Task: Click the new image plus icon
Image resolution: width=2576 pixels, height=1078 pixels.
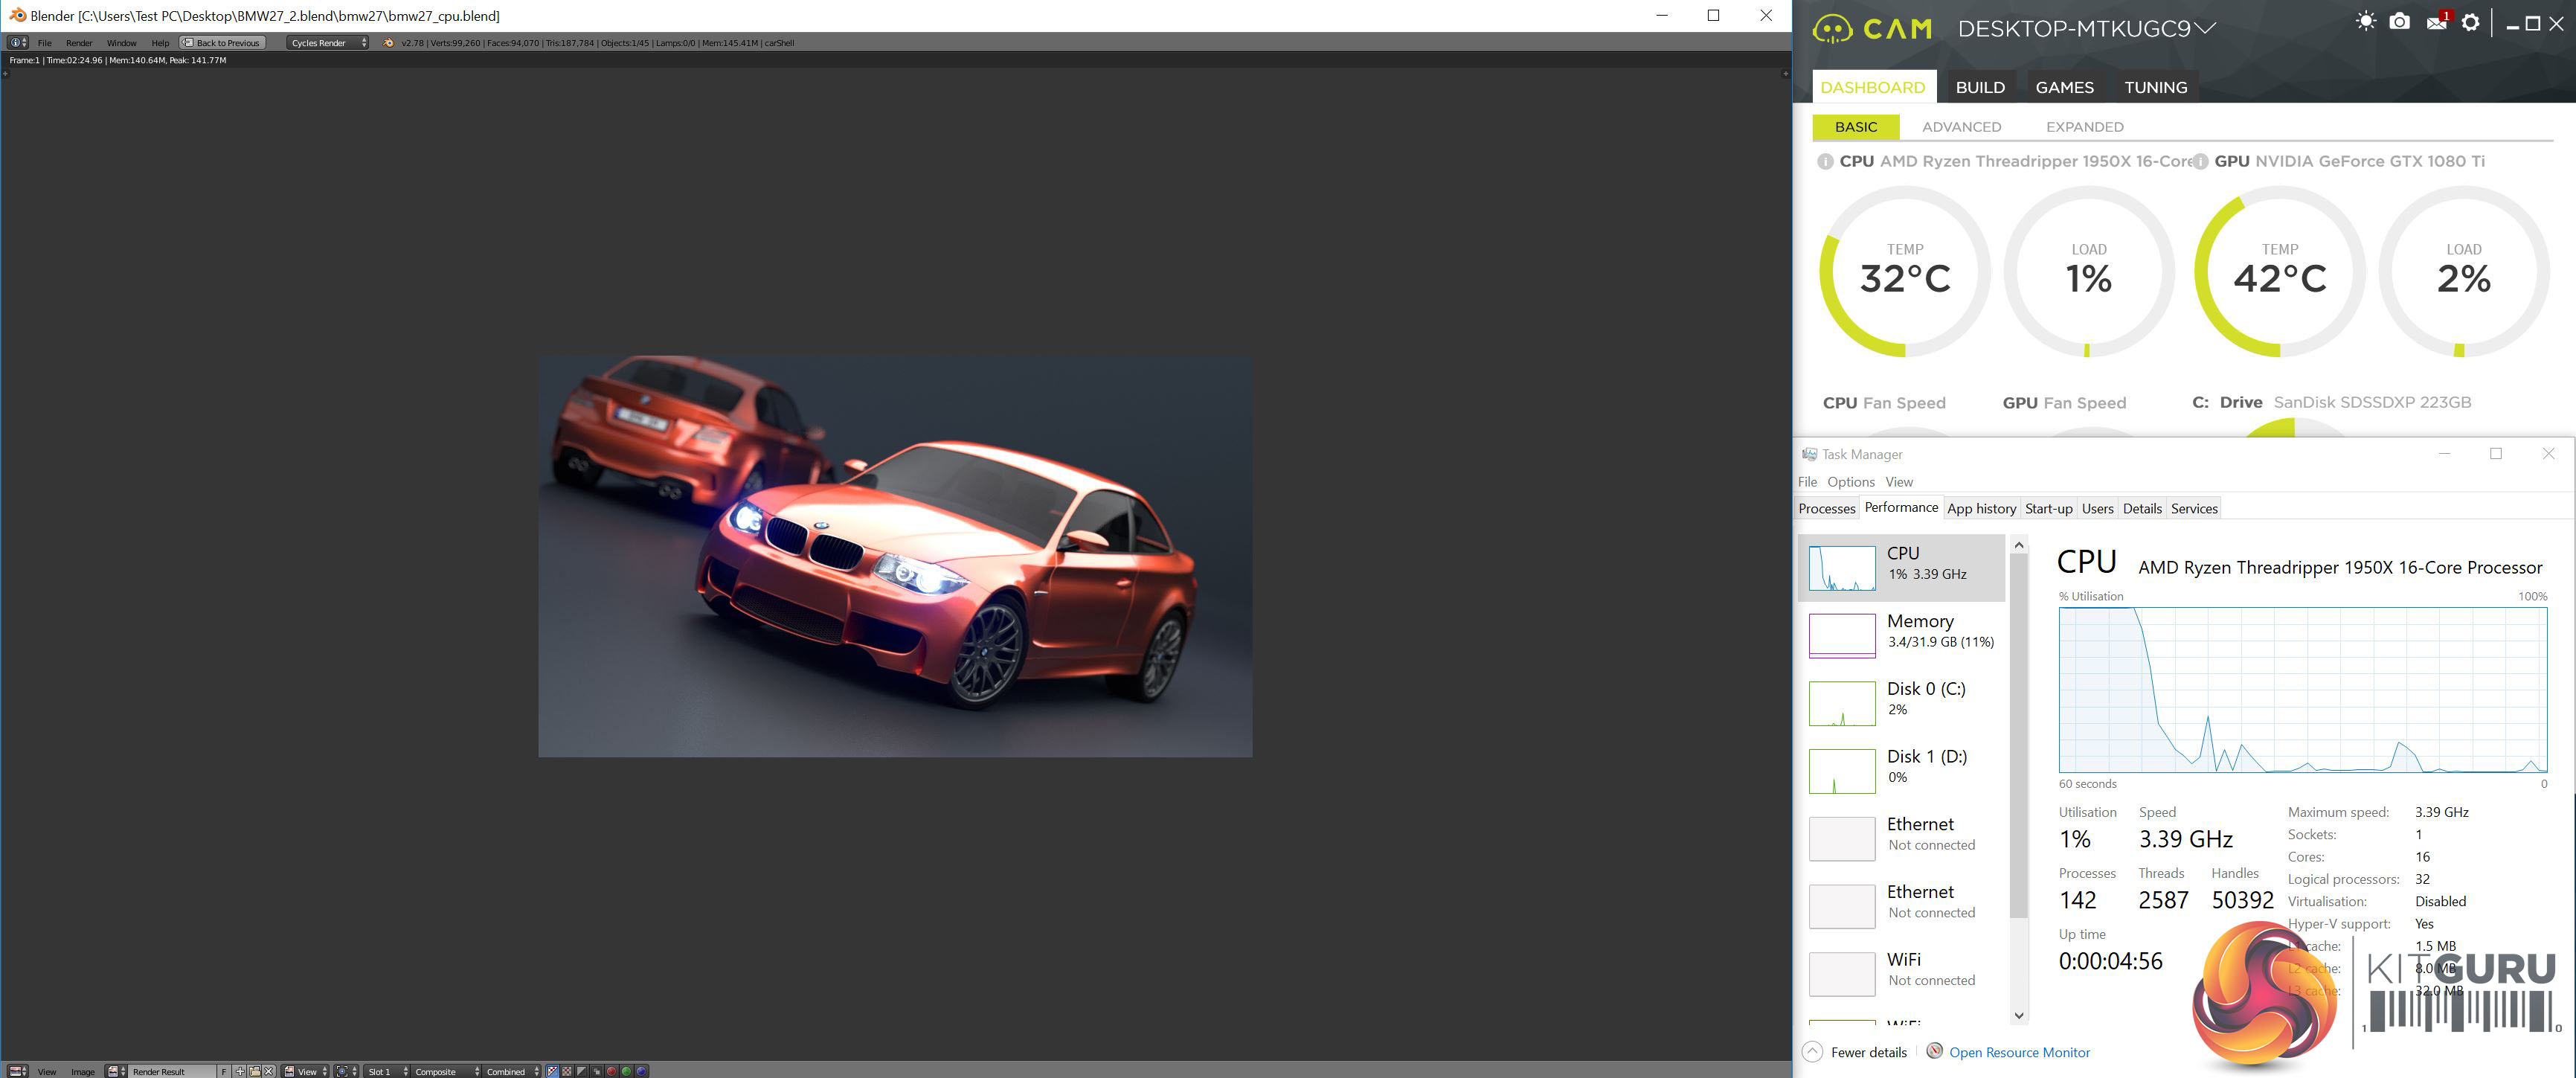Action: (240, 1071)
